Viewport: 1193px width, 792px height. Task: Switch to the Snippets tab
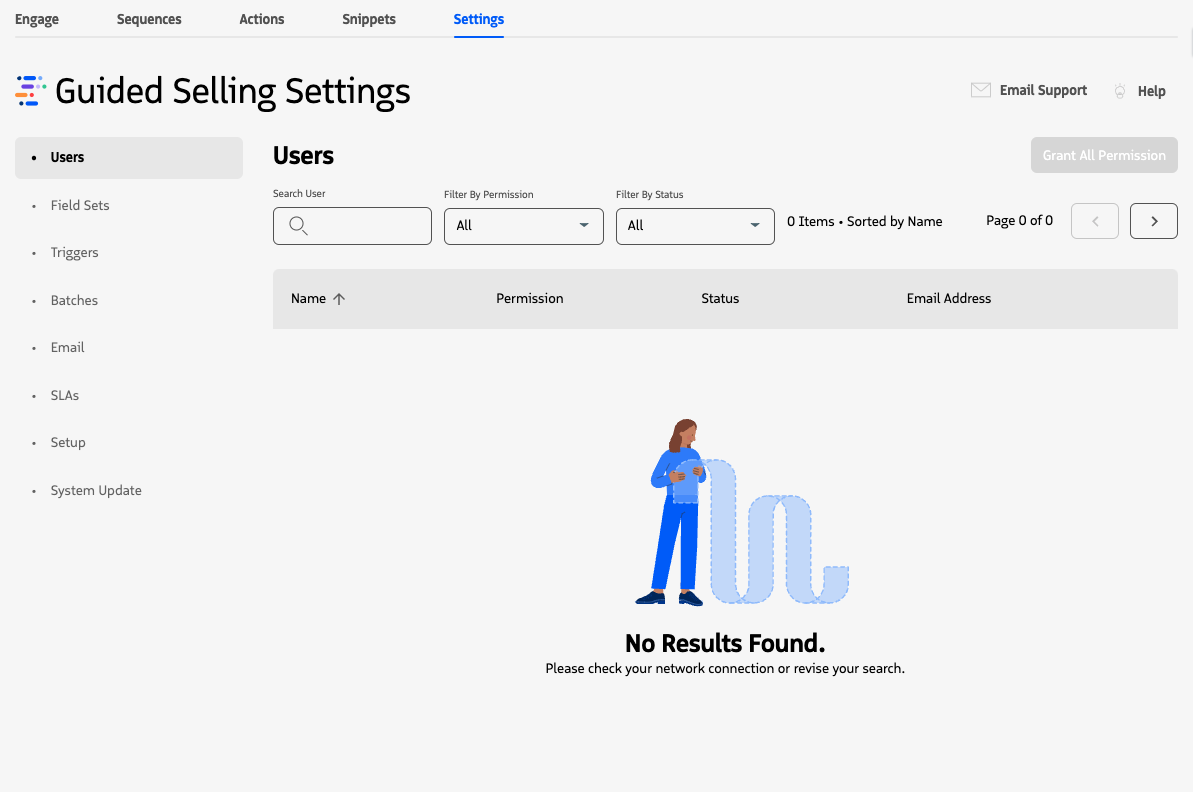pos(368,18)
